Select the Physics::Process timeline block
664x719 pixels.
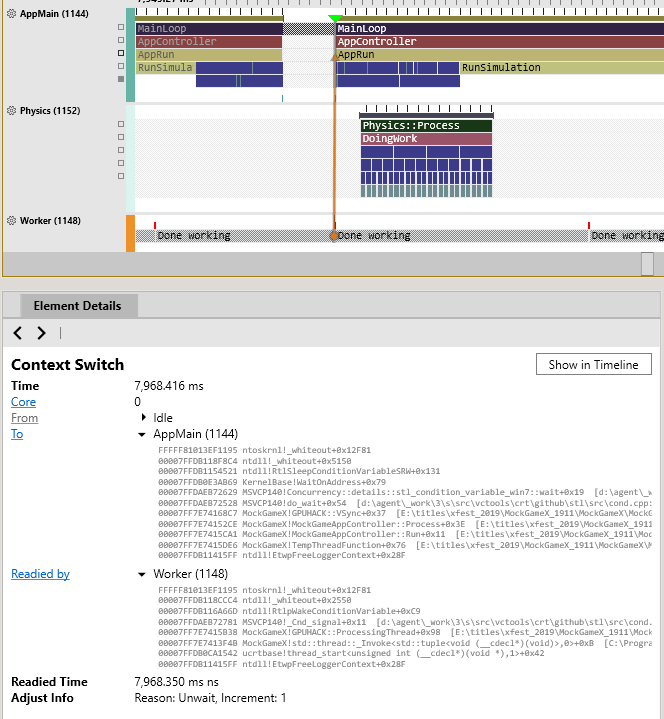[x=426, y=126]
